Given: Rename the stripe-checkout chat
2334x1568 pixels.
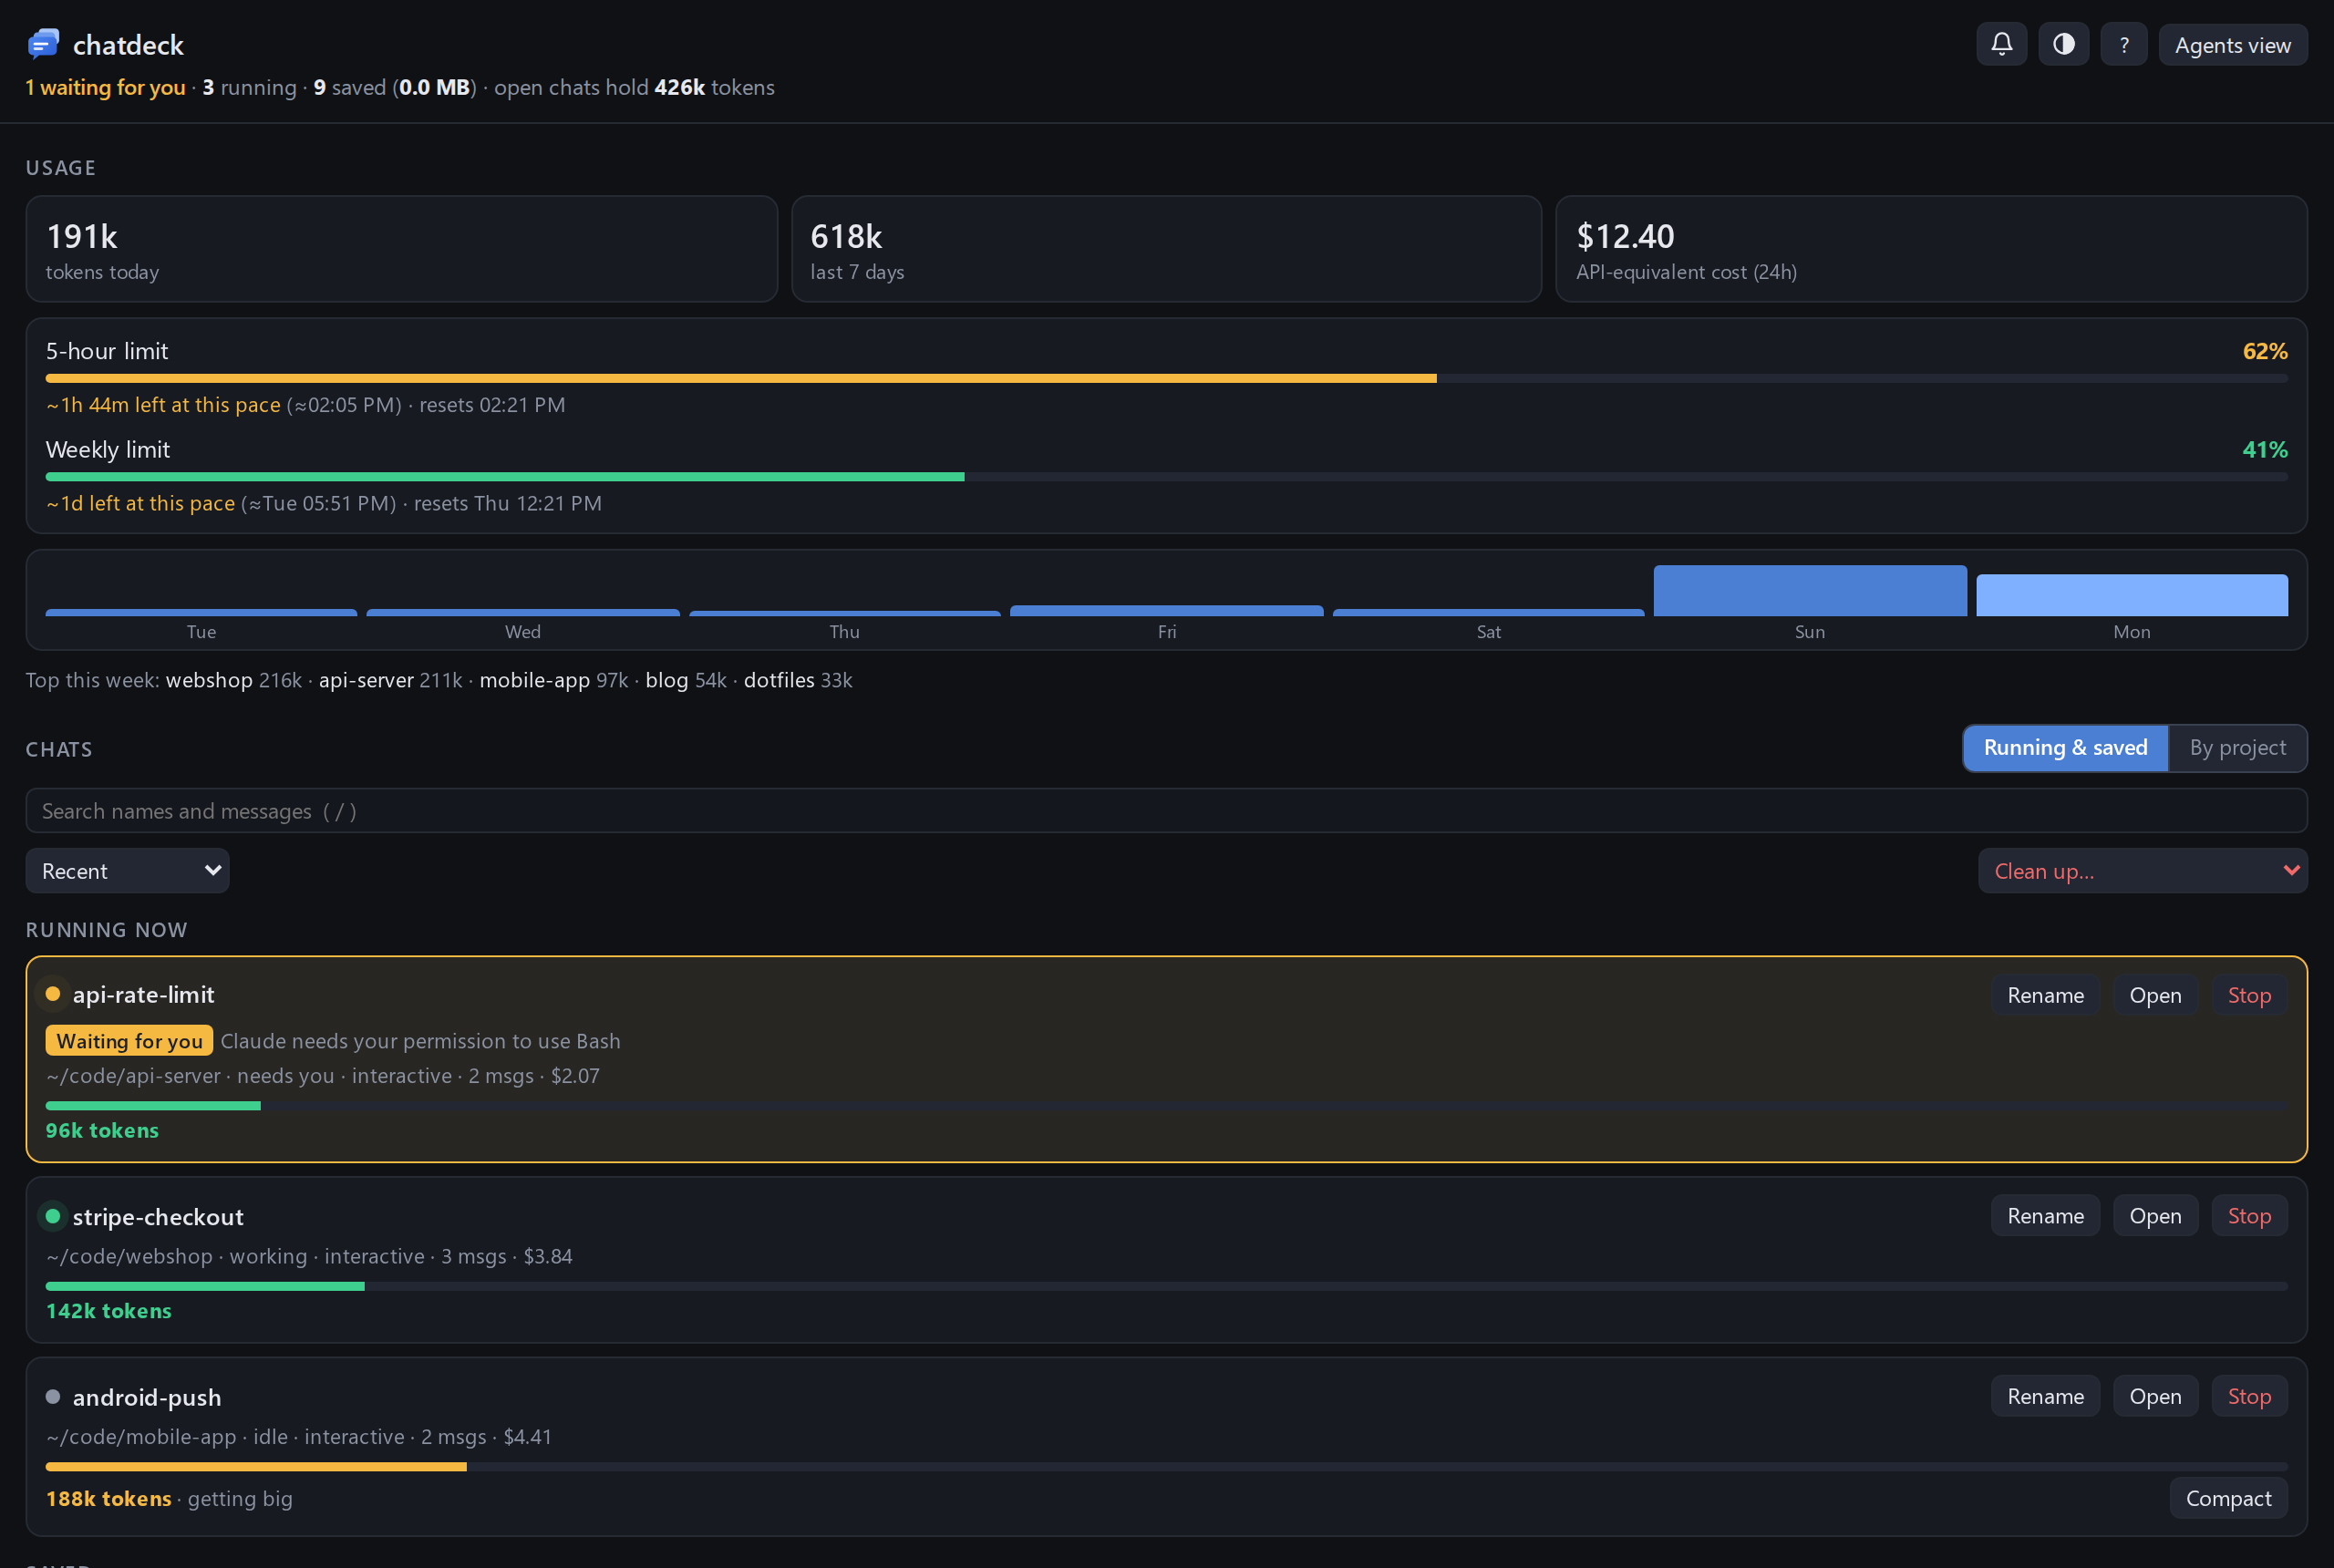Looking at the screenshot, I should (x=2045, y=1216).
